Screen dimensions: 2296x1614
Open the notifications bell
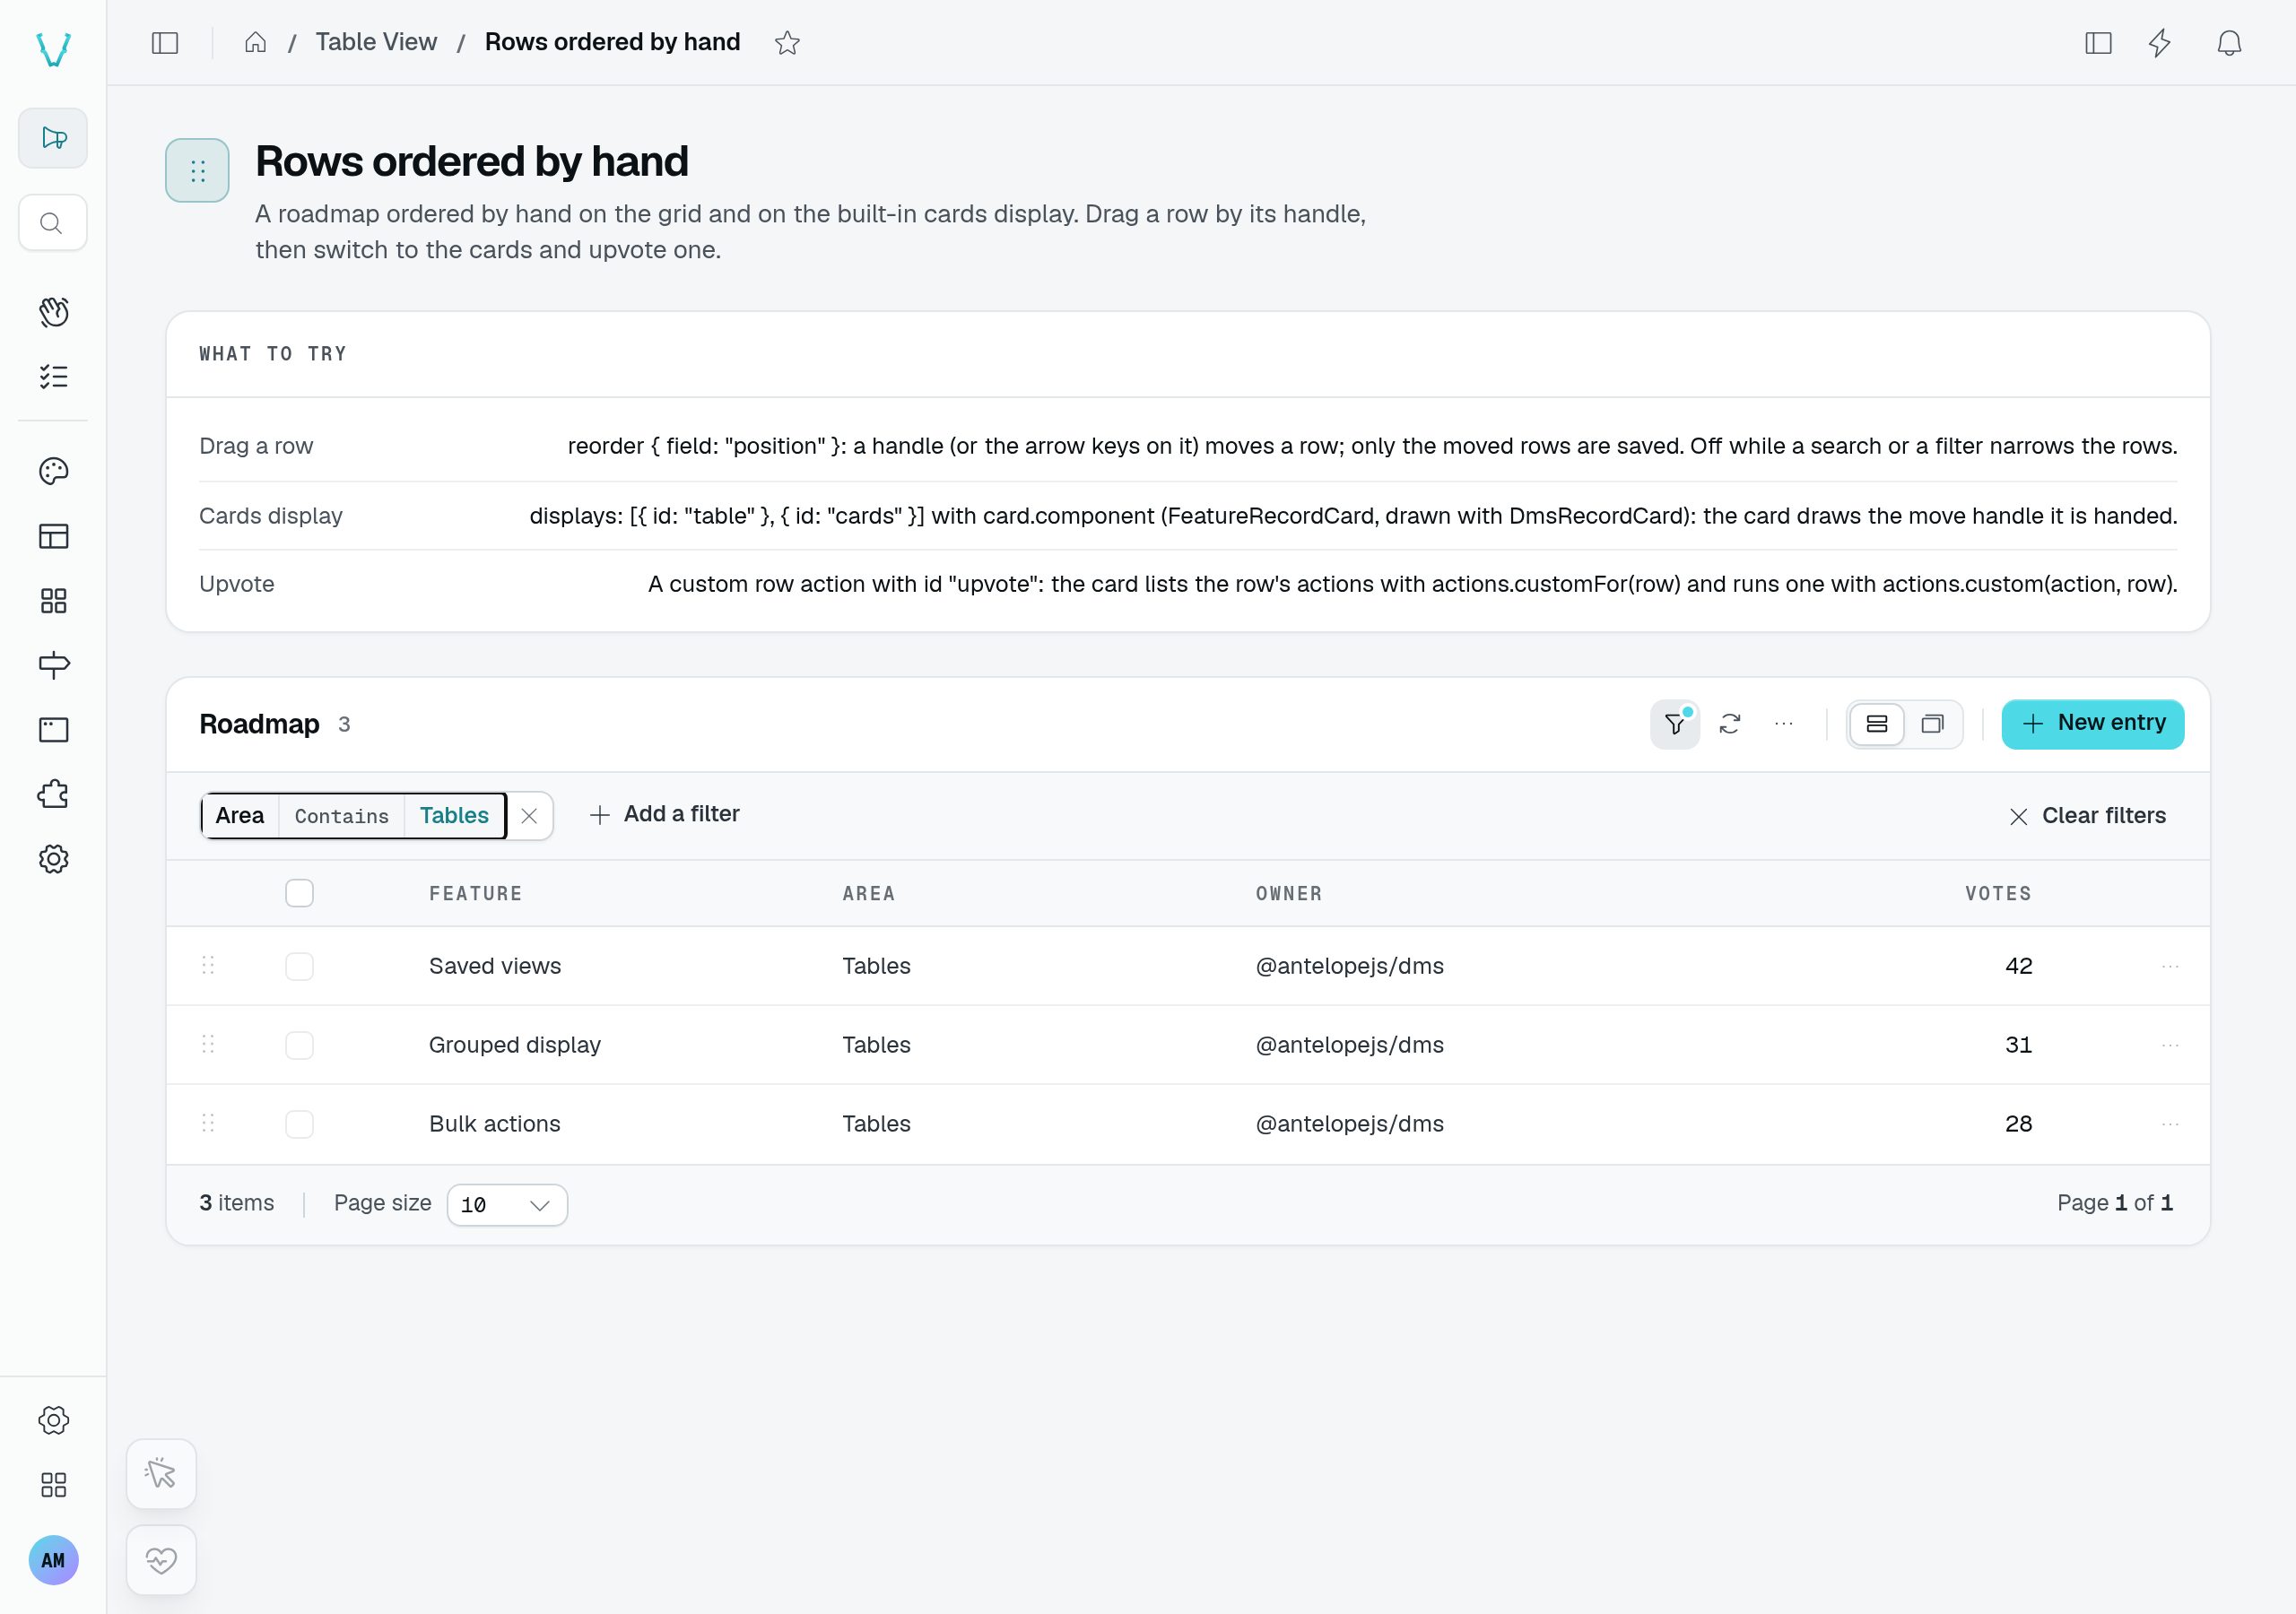(2229, 42)
